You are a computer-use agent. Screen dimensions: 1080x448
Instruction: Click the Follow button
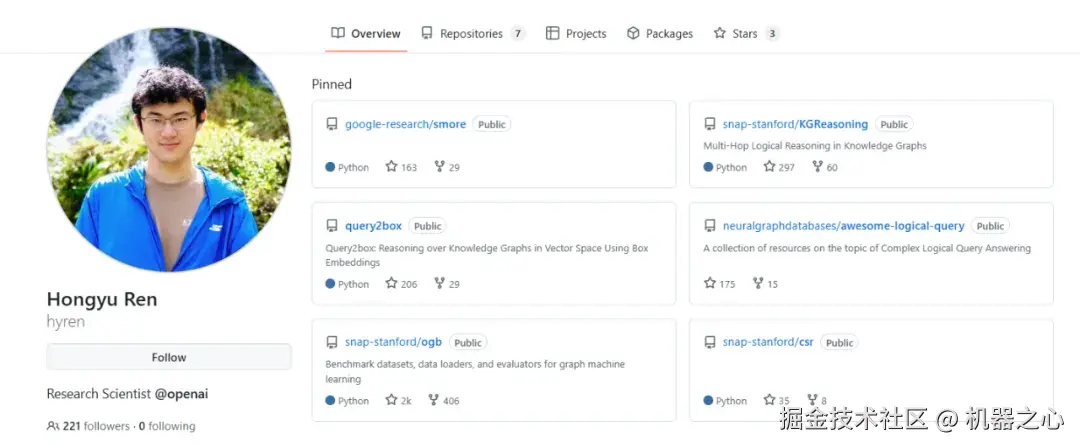tap(169, 357)
